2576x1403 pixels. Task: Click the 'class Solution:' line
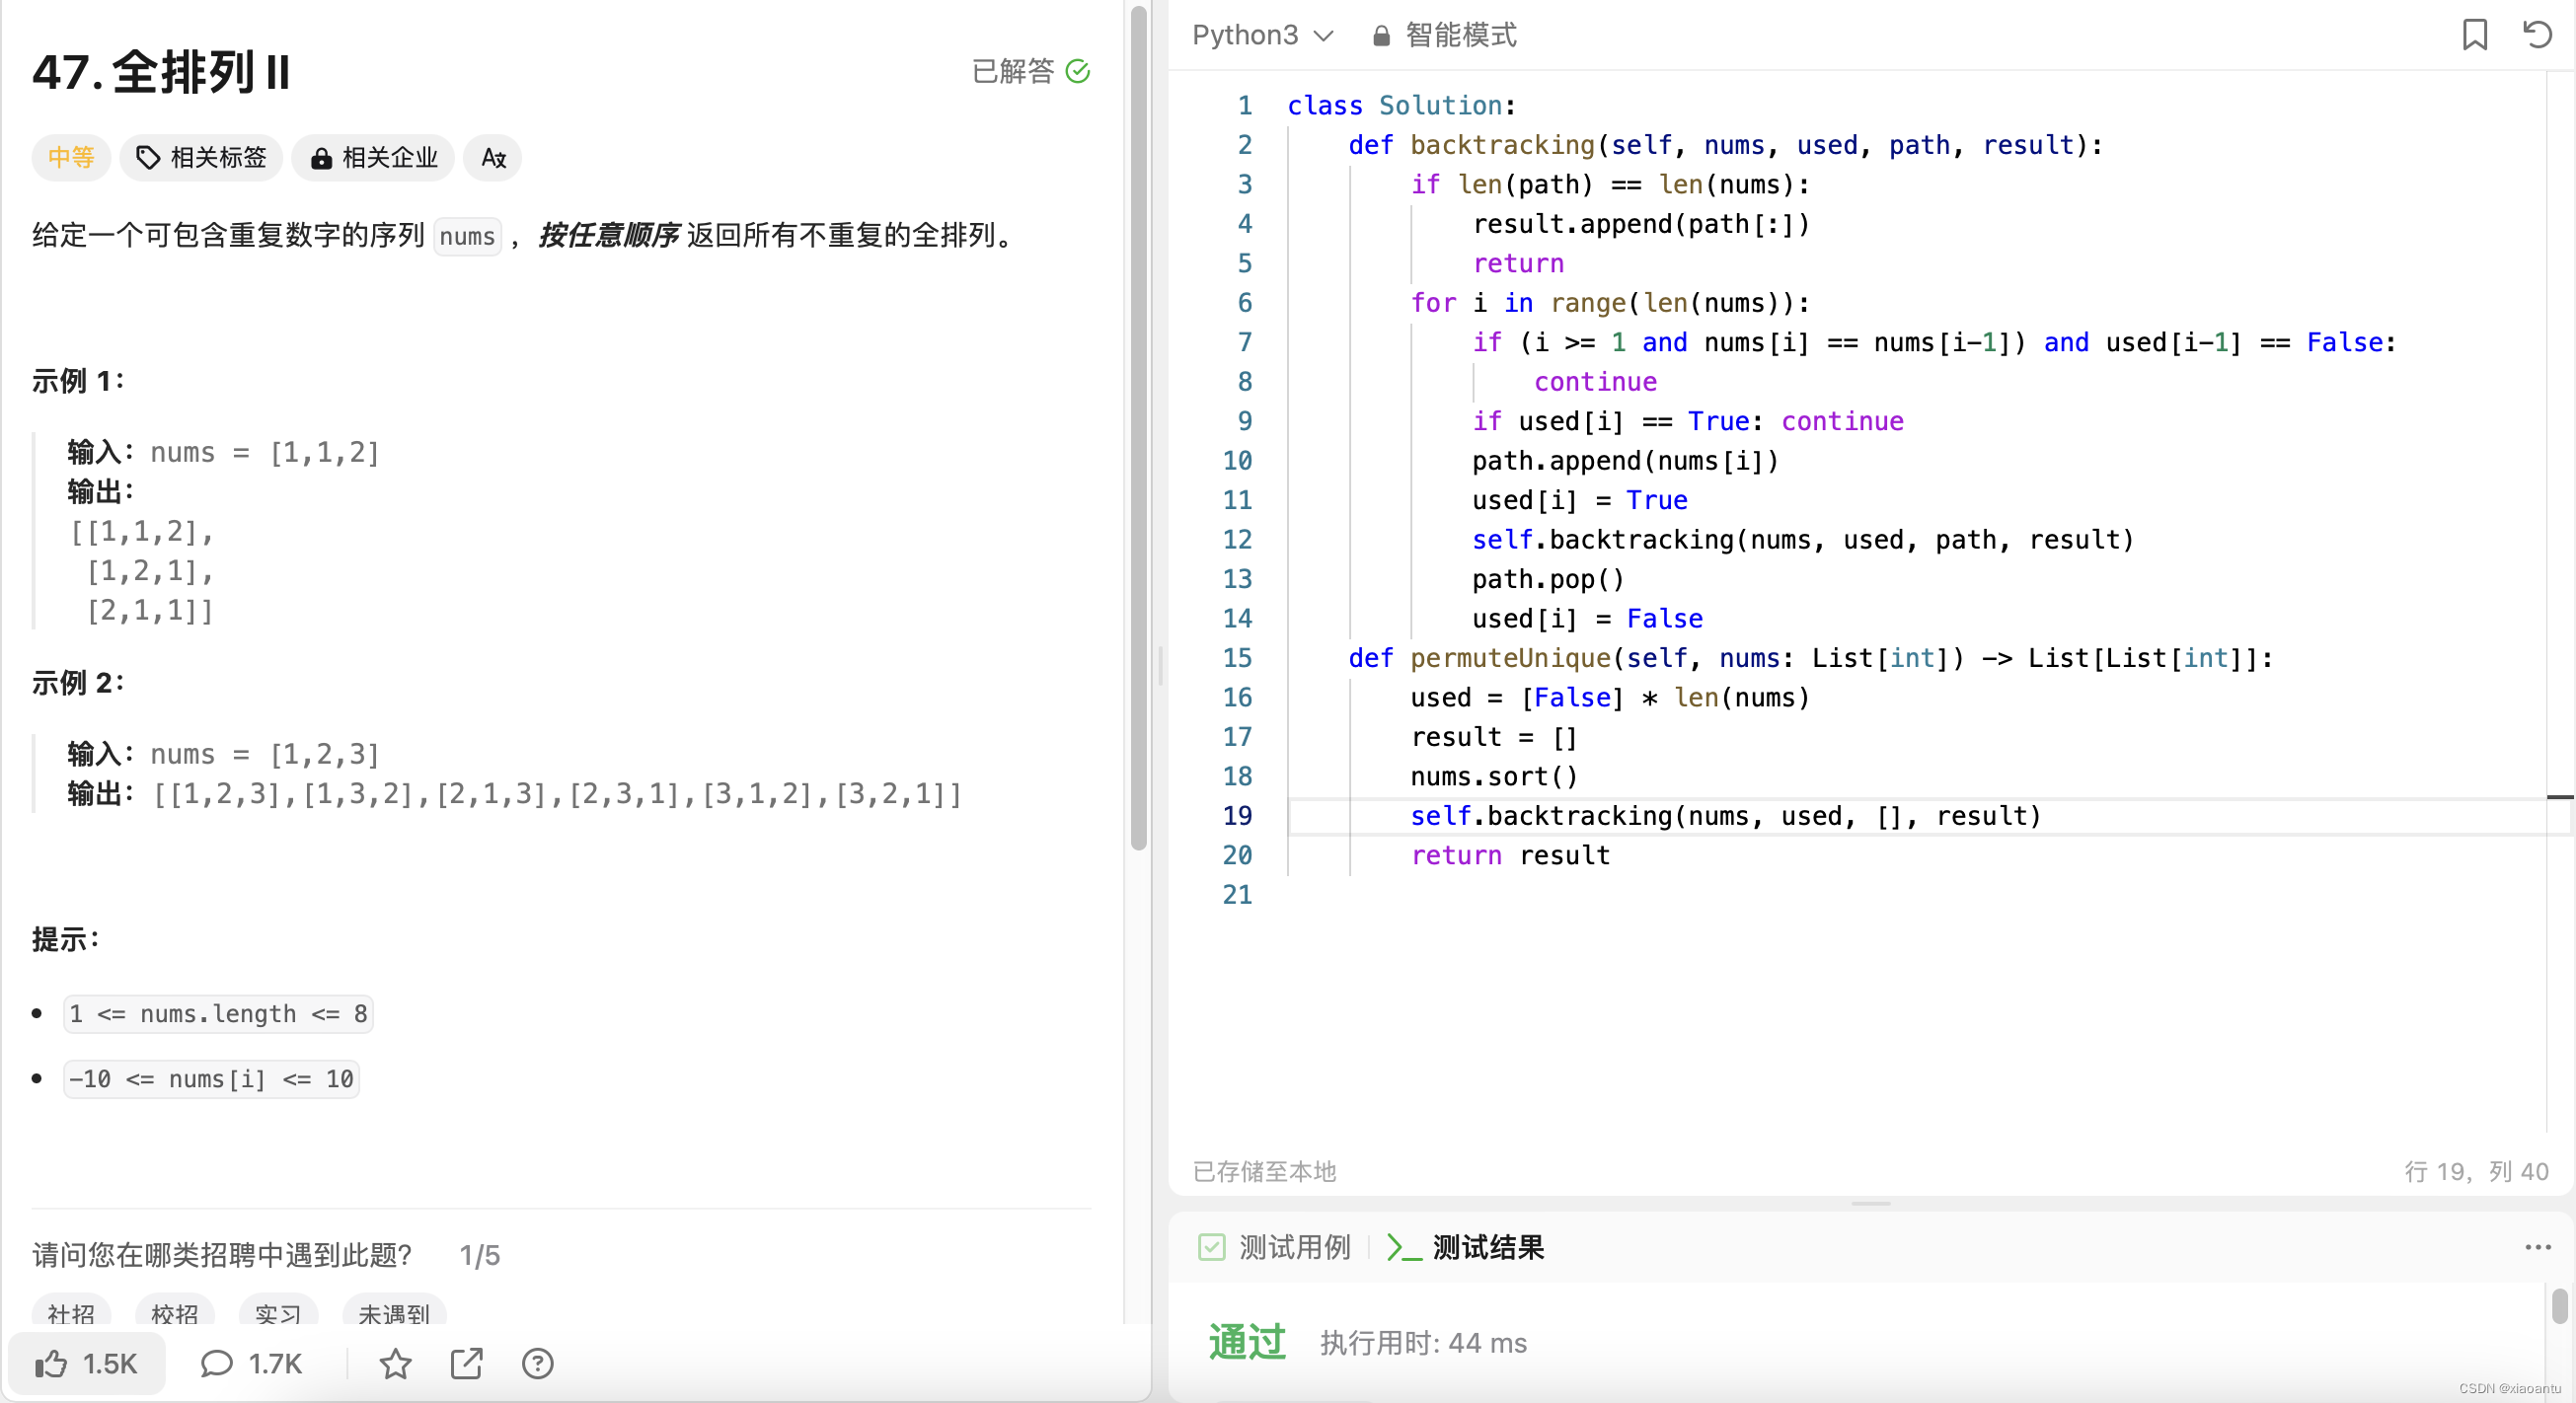[x=1402, y=106]
